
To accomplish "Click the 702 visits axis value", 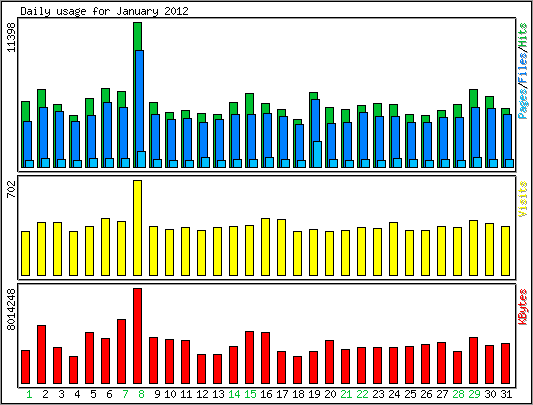I will pyautogui.click(x=11, y=189).
